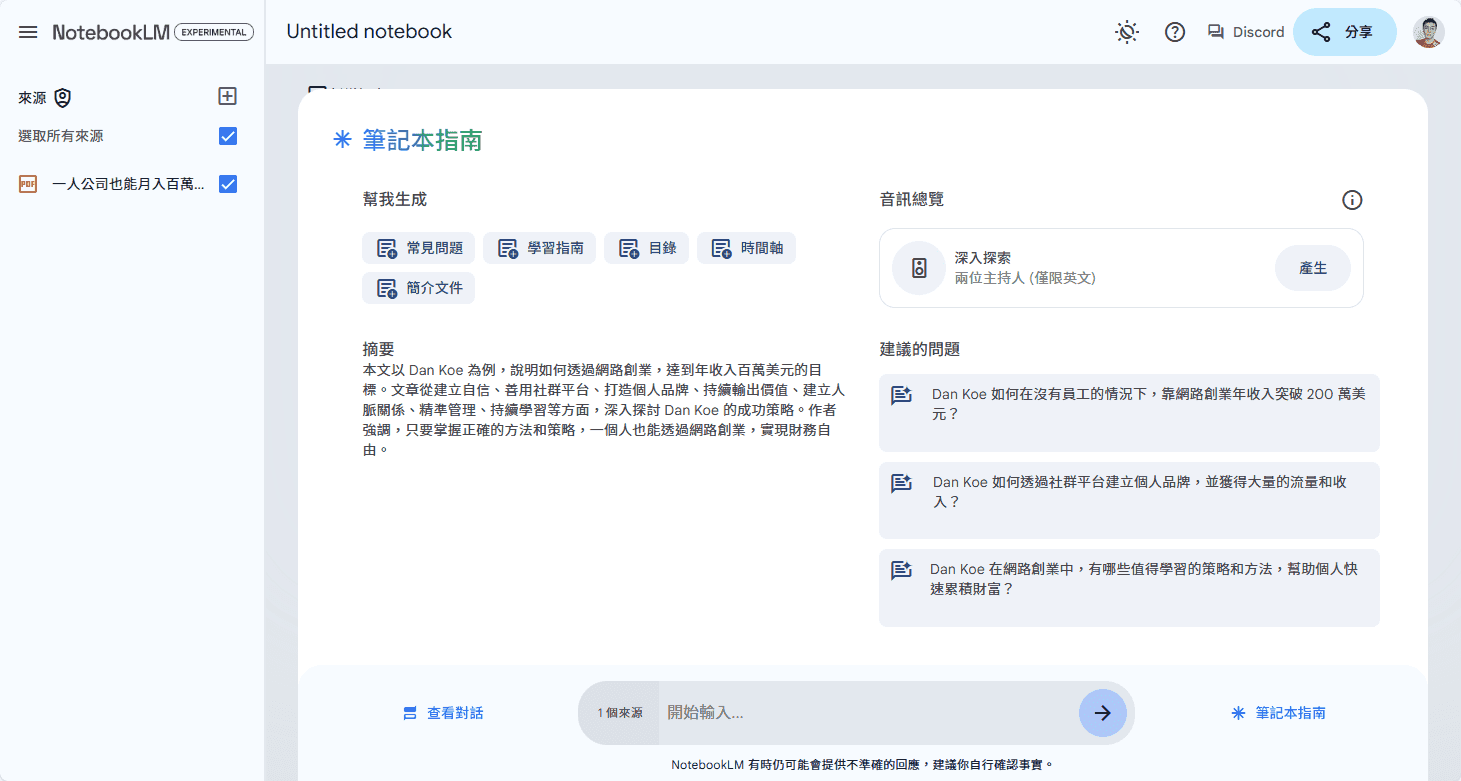The height and width of the screenshot is (781, 1461).
Task: Click the 音訊總覽 heading text
Action: click(912, 199)
